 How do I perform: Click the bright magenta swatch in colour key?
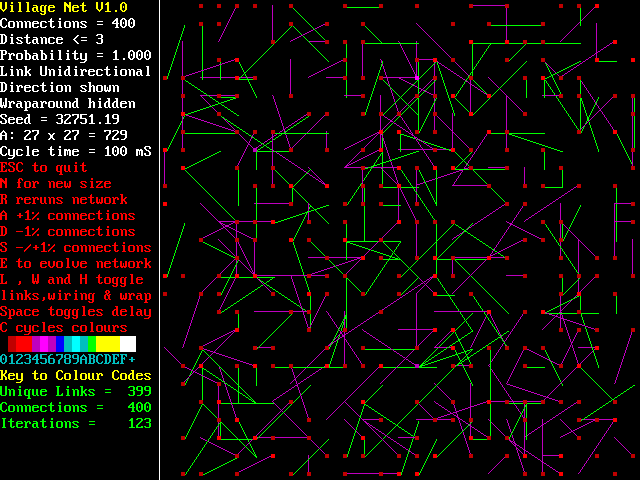(x=44, y=344)
